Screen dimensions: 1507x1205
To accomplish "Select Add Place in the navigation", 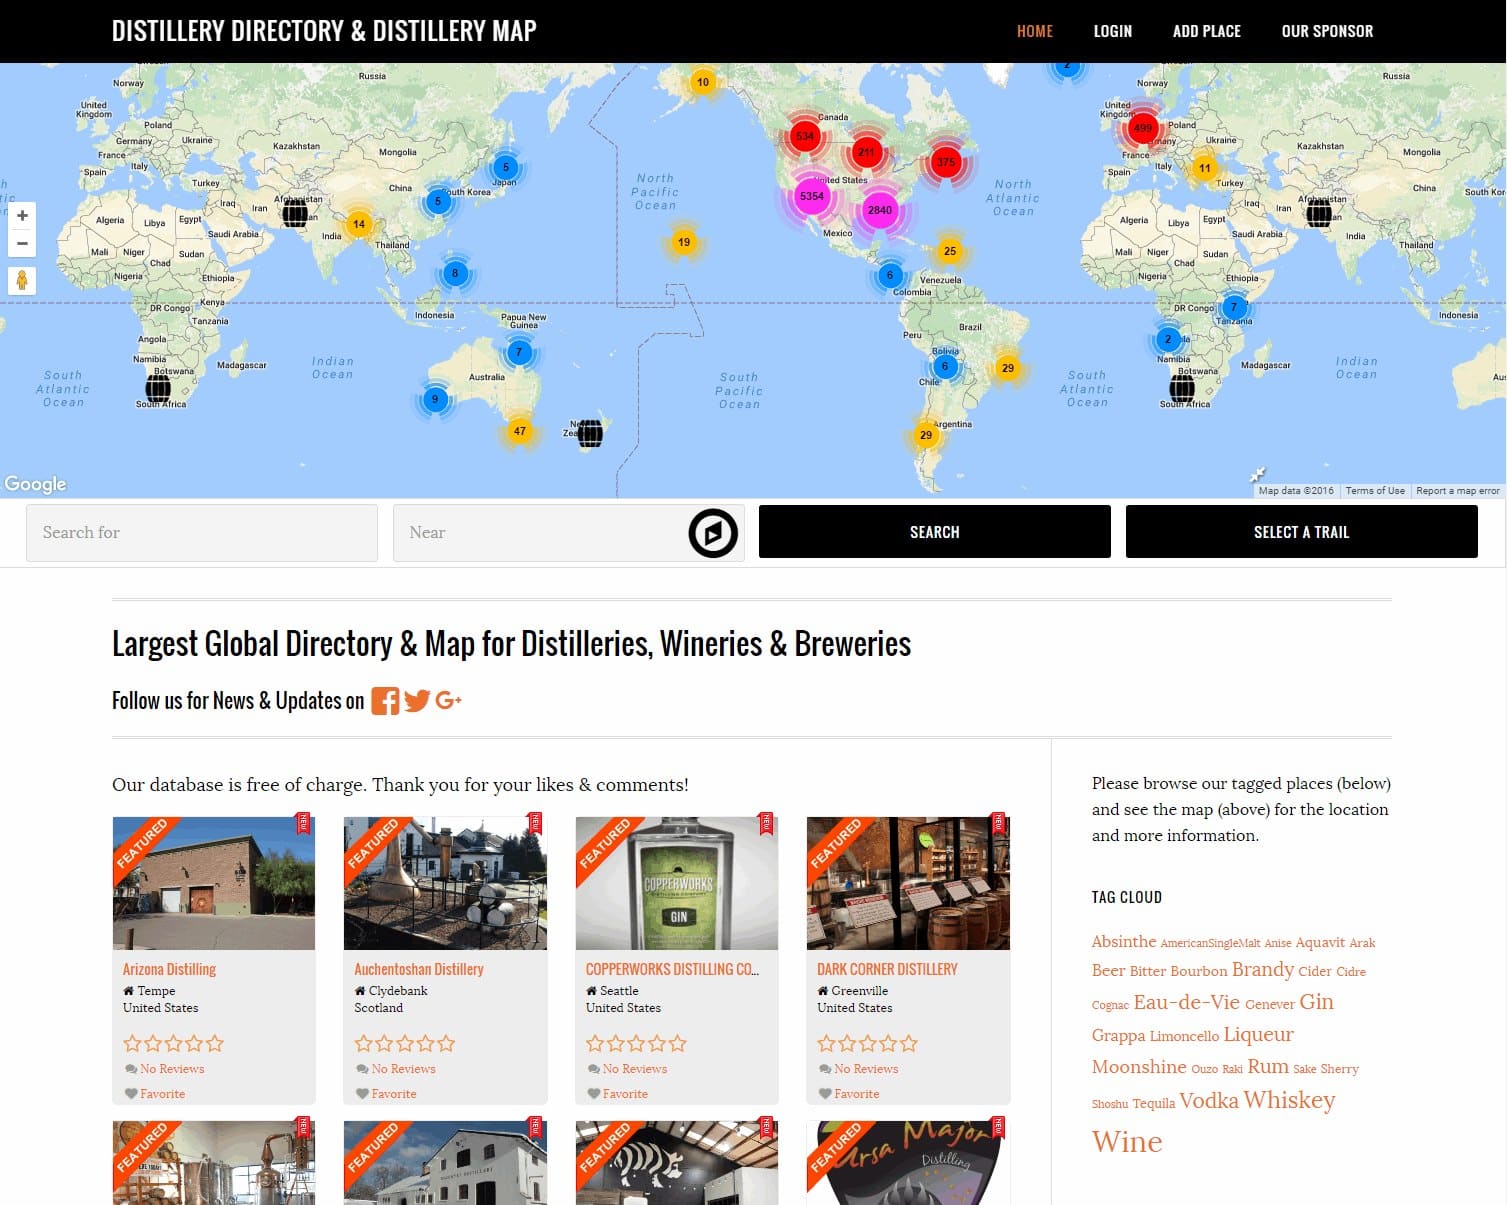I will 1206,31.
